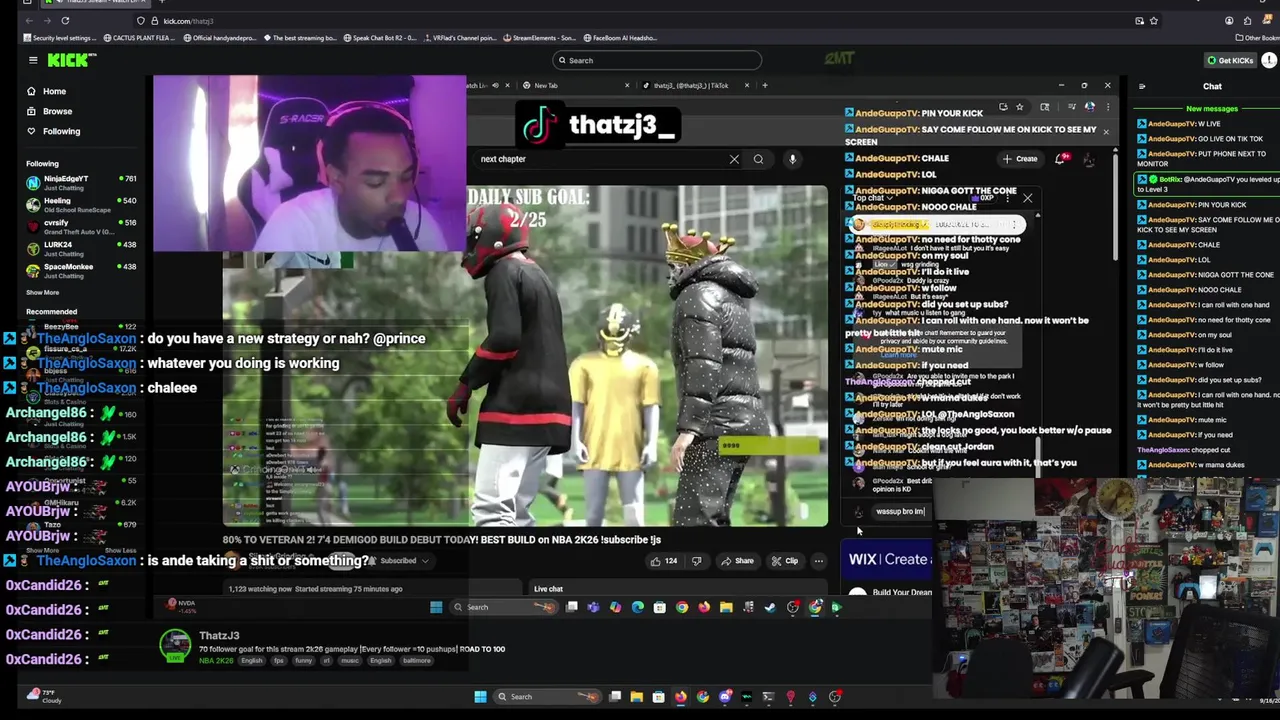This screenshot has width=1280, height=720.
Task: Click the webcam overlay thumbnail
Action: (x=1106, y=586)
